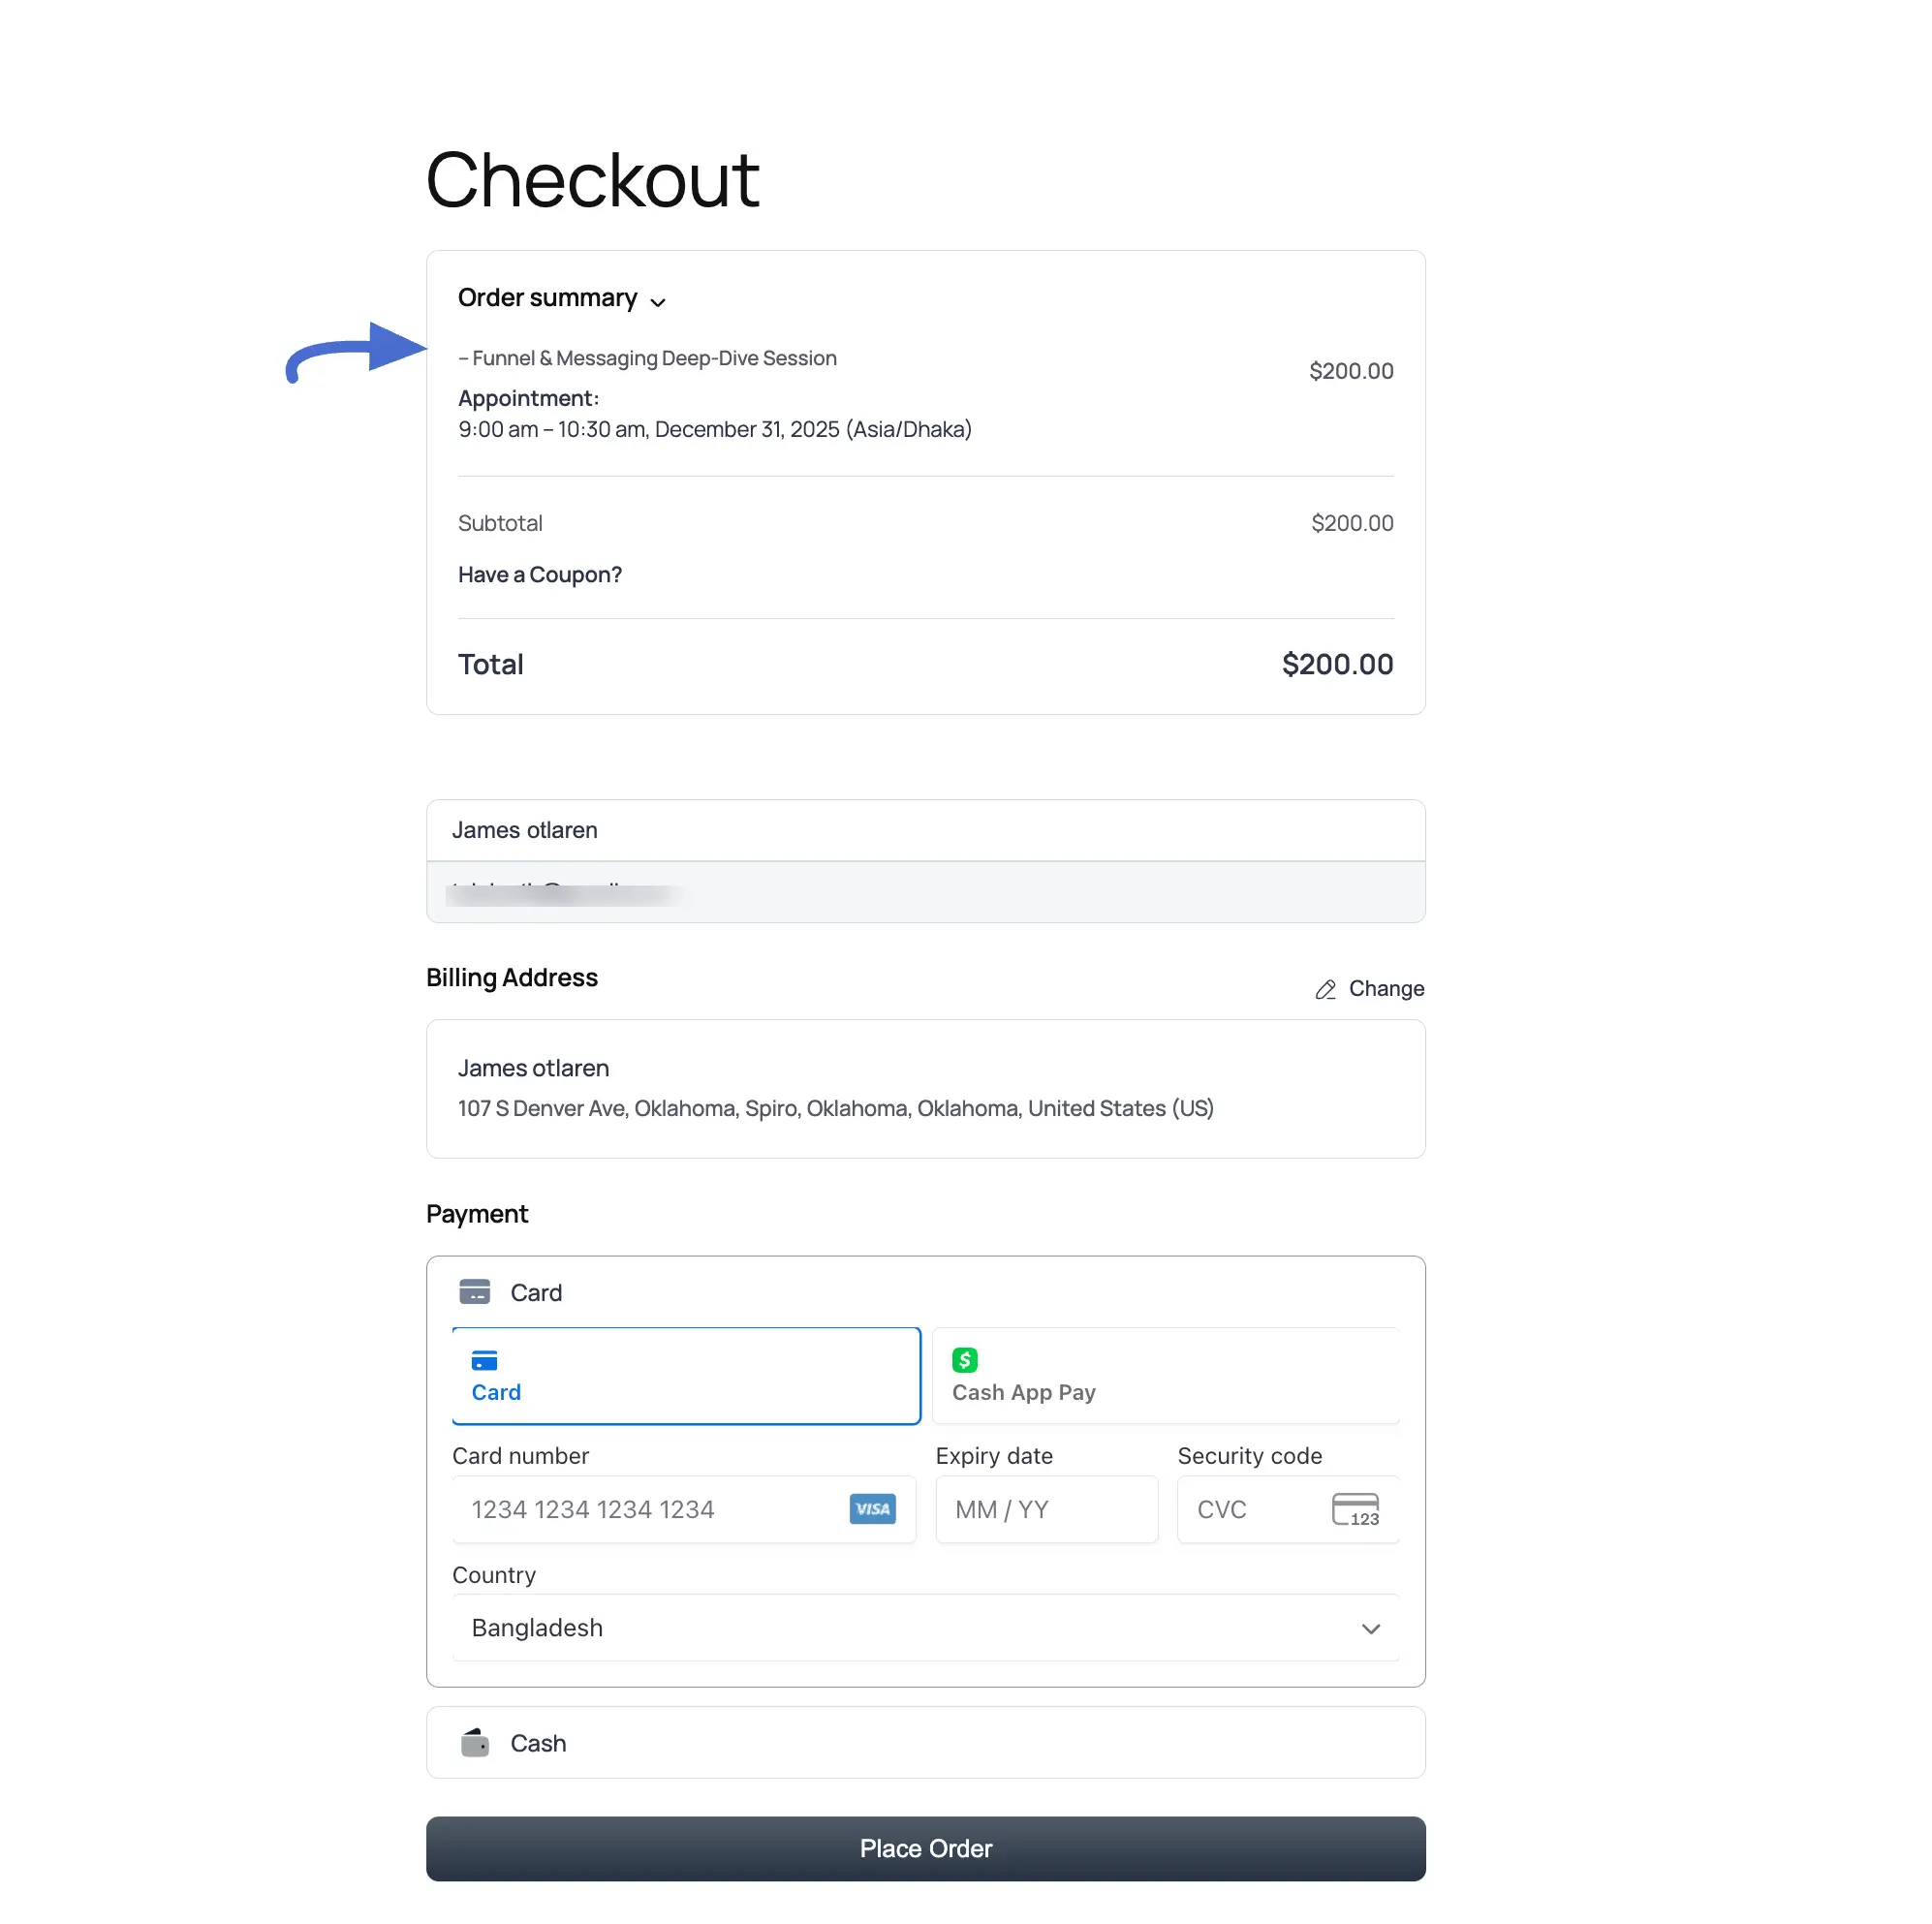Select the Card payment method

pyautogui.click(x=685, y=1375)
